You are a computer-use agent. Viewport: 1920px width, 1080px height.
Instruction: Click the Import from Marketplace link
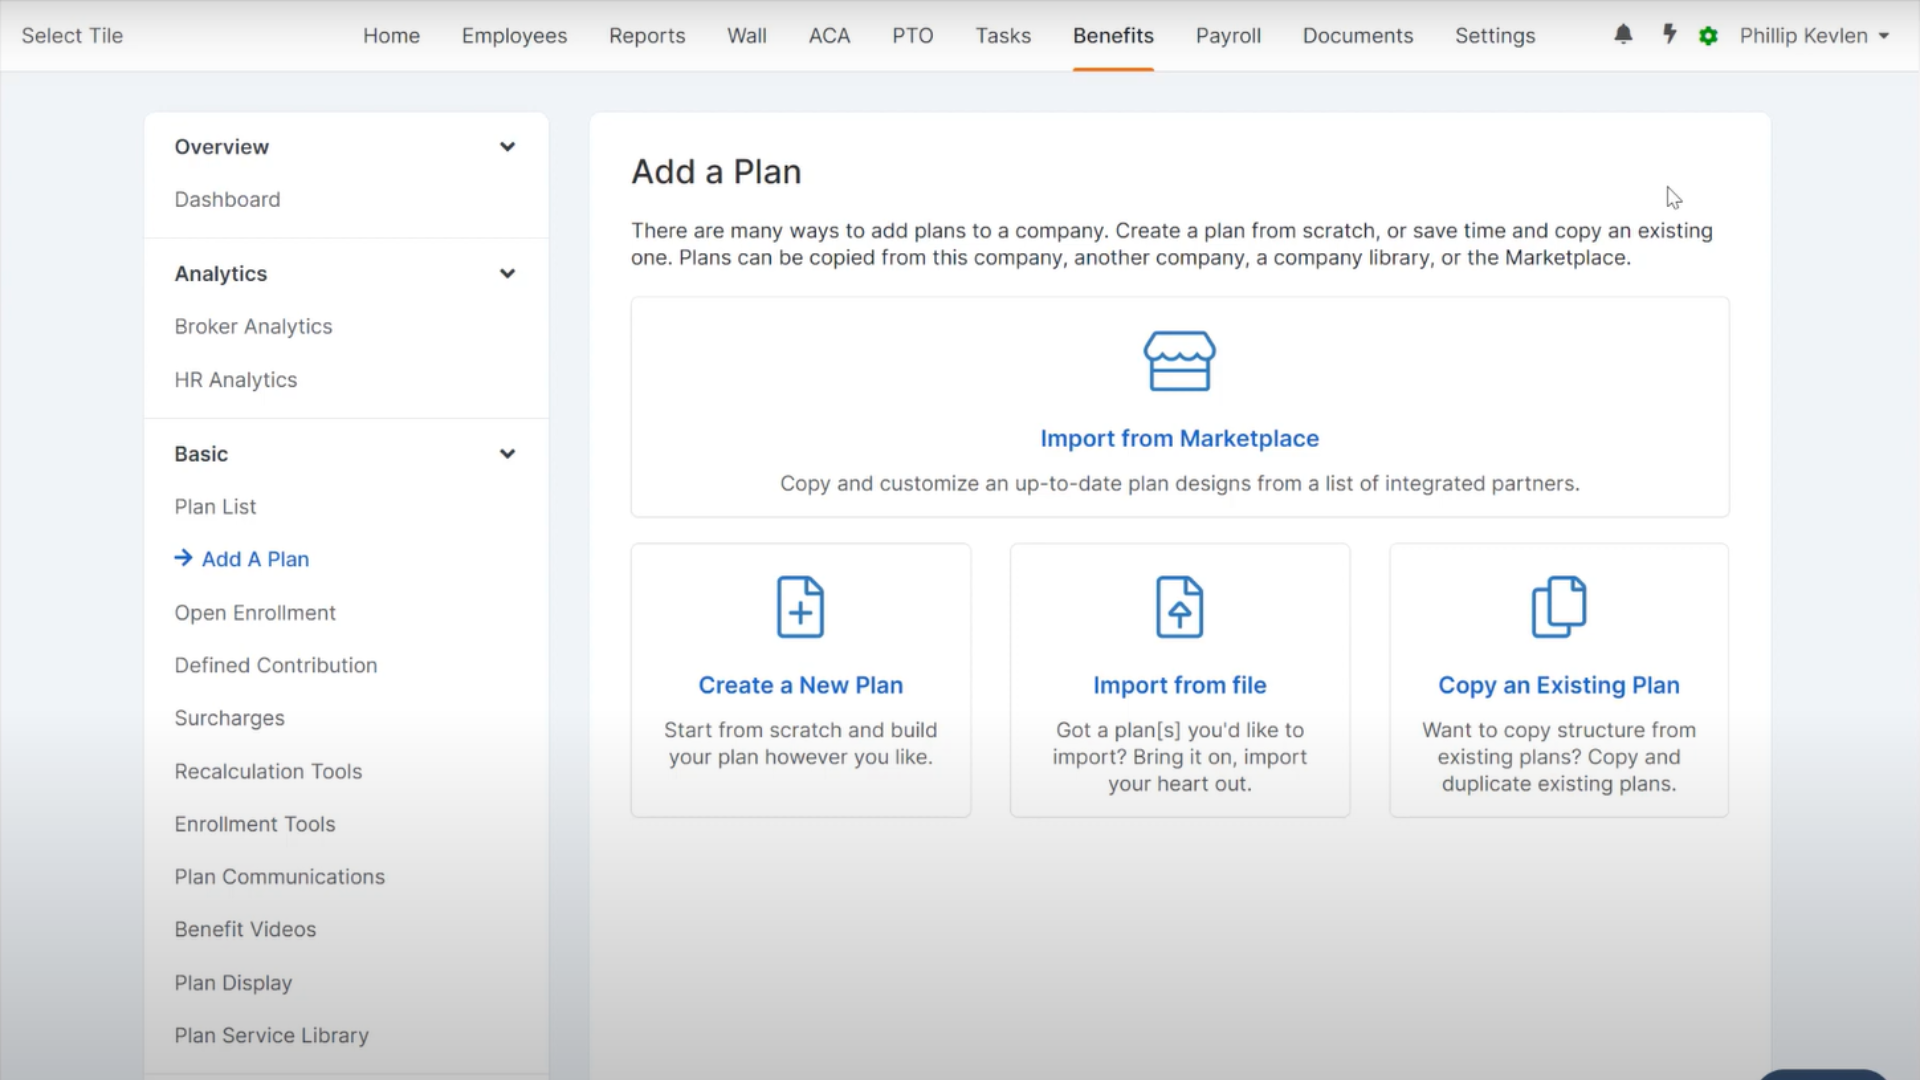tap(1180, 438)
